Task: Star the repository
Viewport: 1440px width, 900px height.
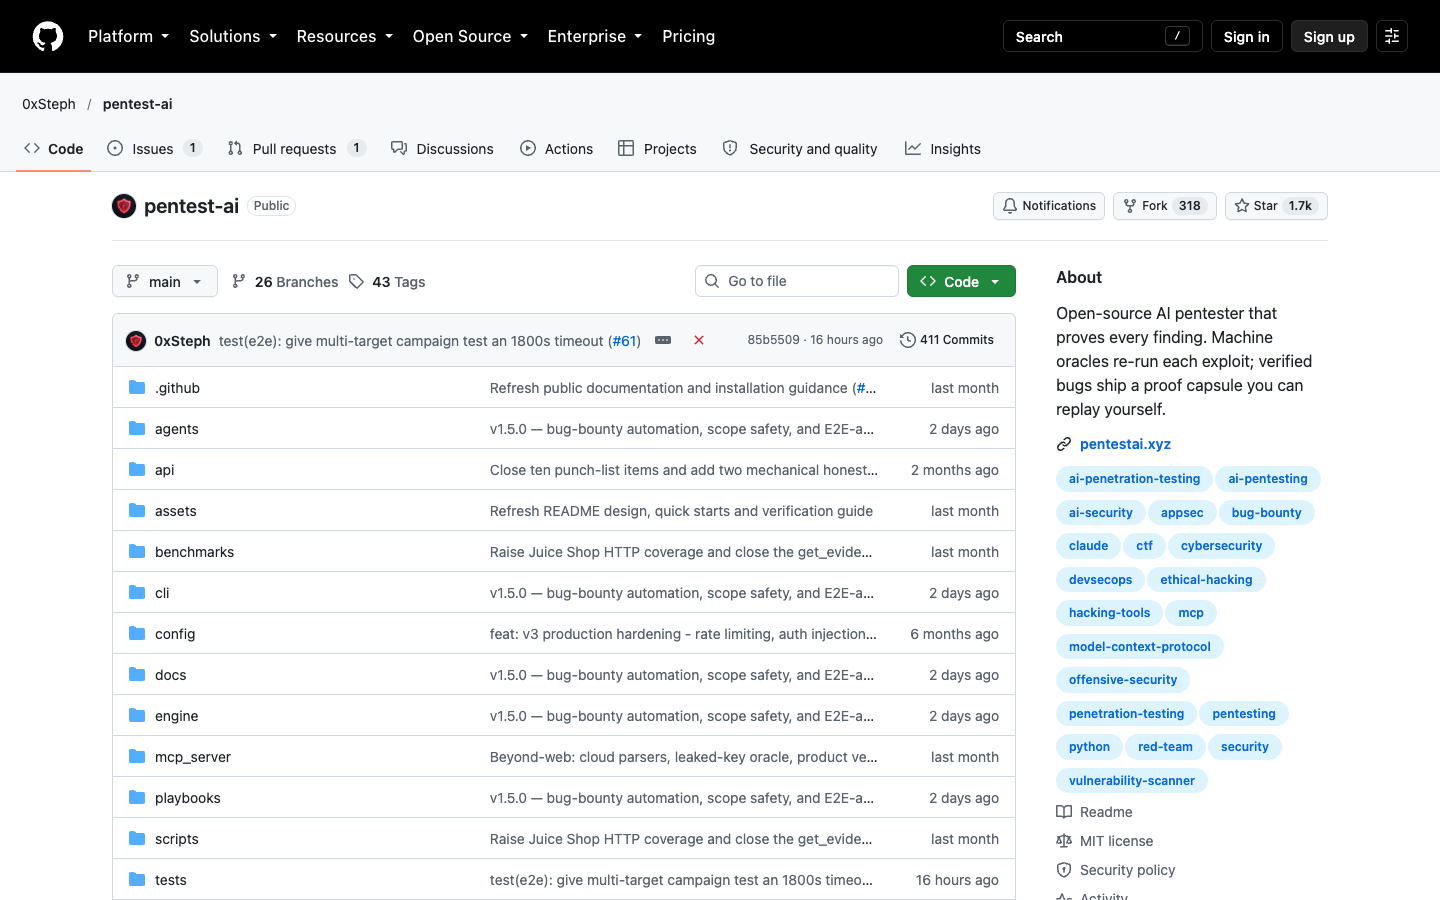Action: pos(1276,206)
